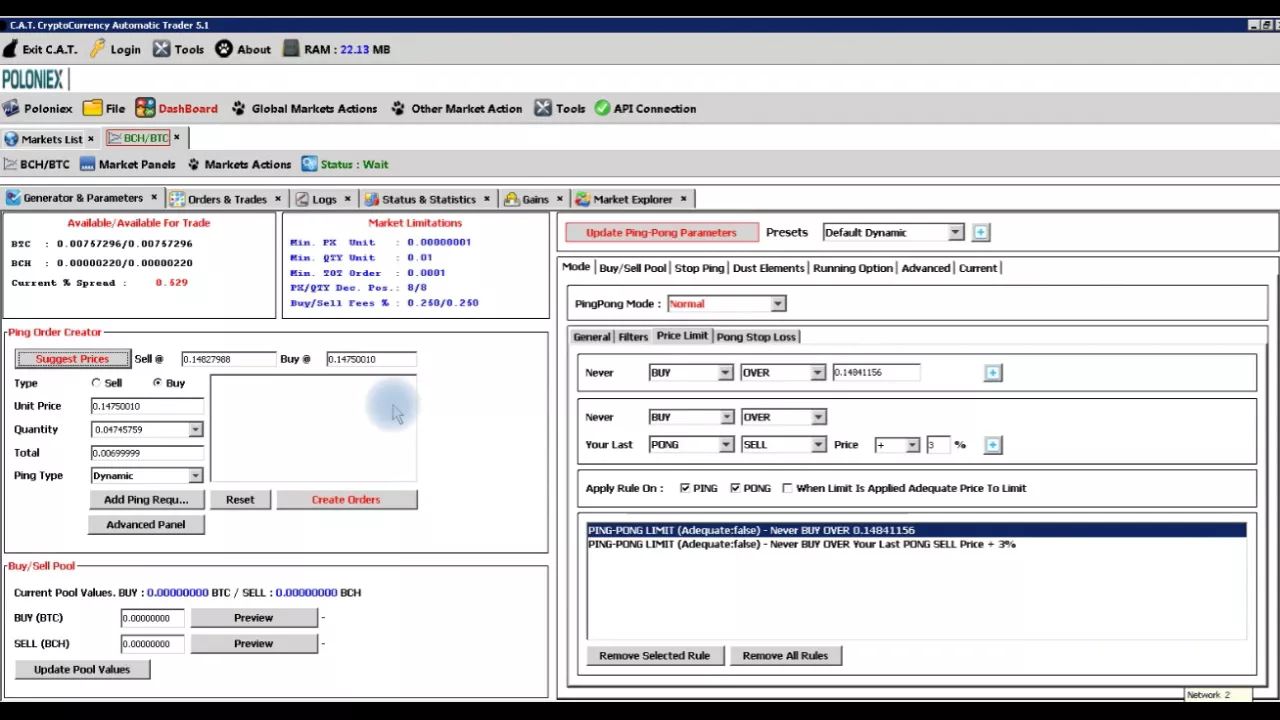Open About with the cat icon
The height and width of the screenshot is (720, 1280).
click(x=224, y=49)
